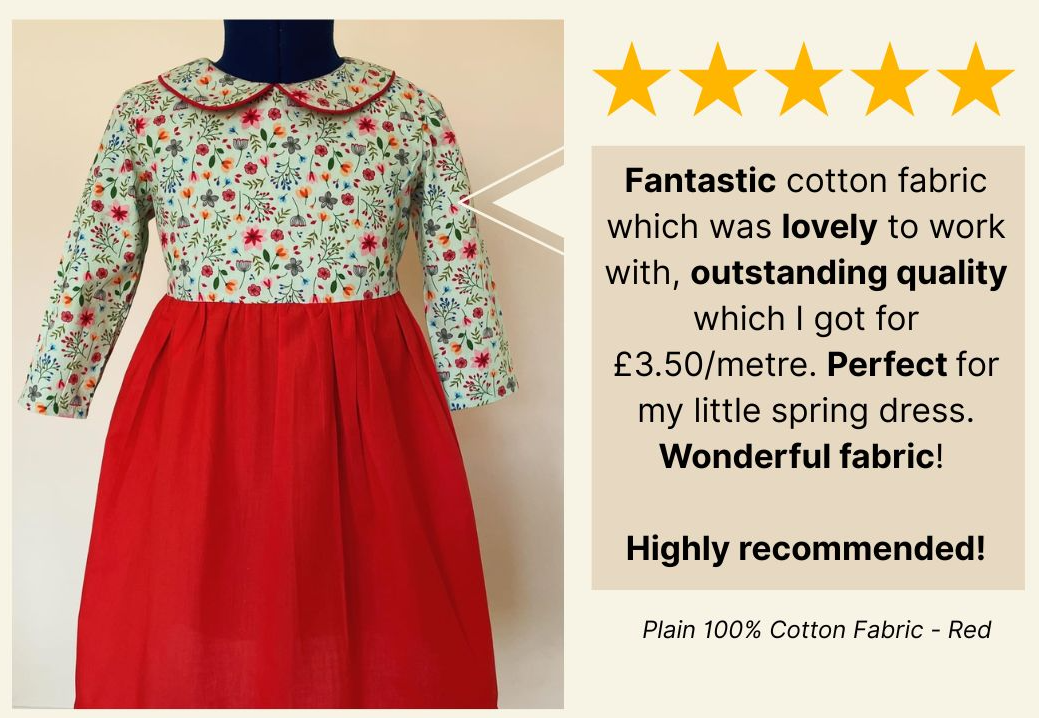This screenshot has height=718, width=1039.
Task: Click the Highly recommended! text
Action: pos(805,548)
